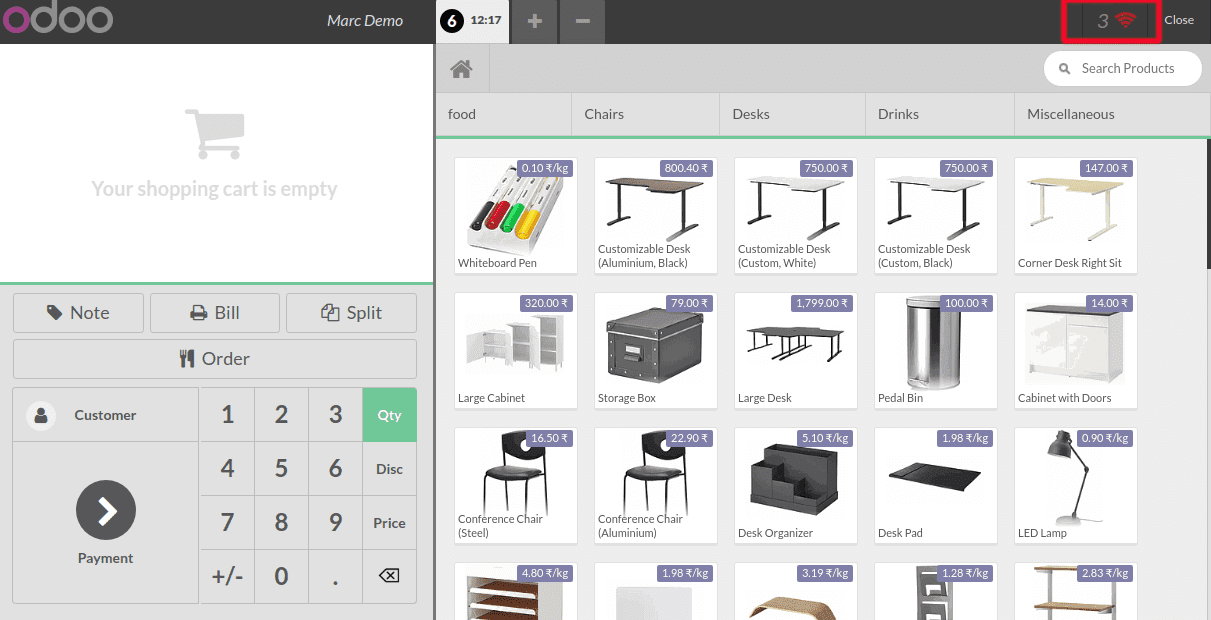Add Whiteboard Pen to the cart

[516, 215]
